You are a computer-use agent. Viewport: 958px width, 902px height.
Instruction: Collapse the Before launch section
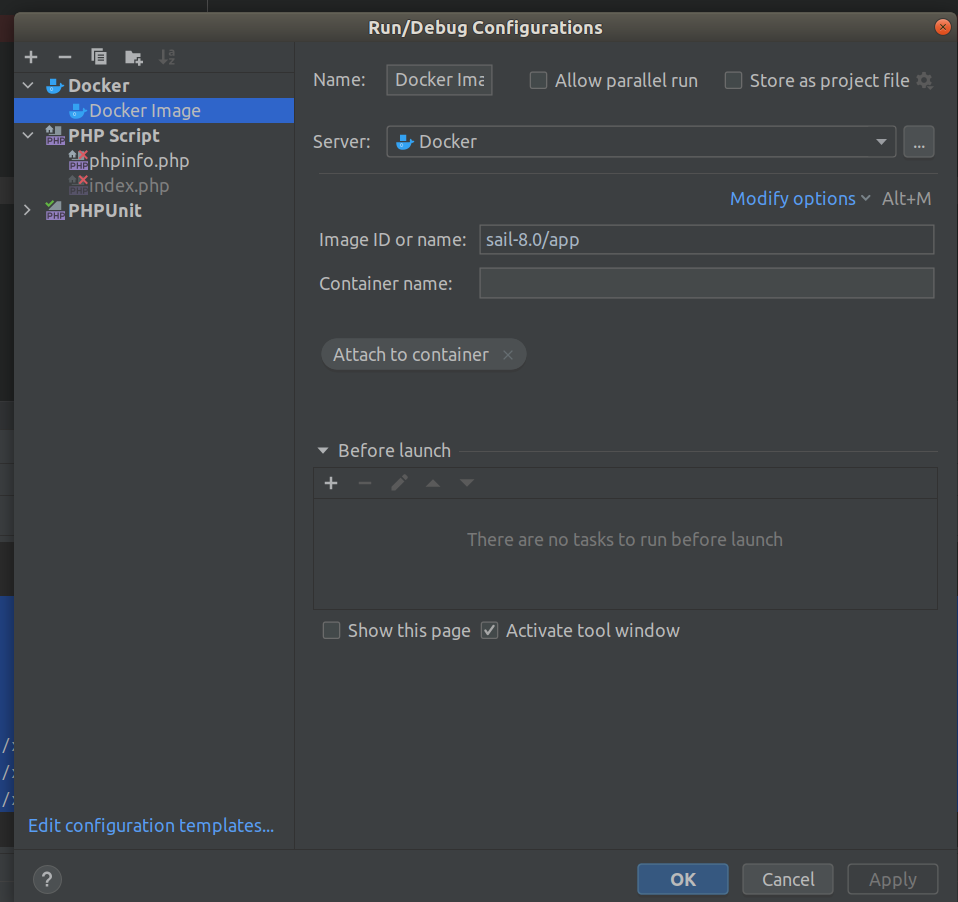pos(323,451)
